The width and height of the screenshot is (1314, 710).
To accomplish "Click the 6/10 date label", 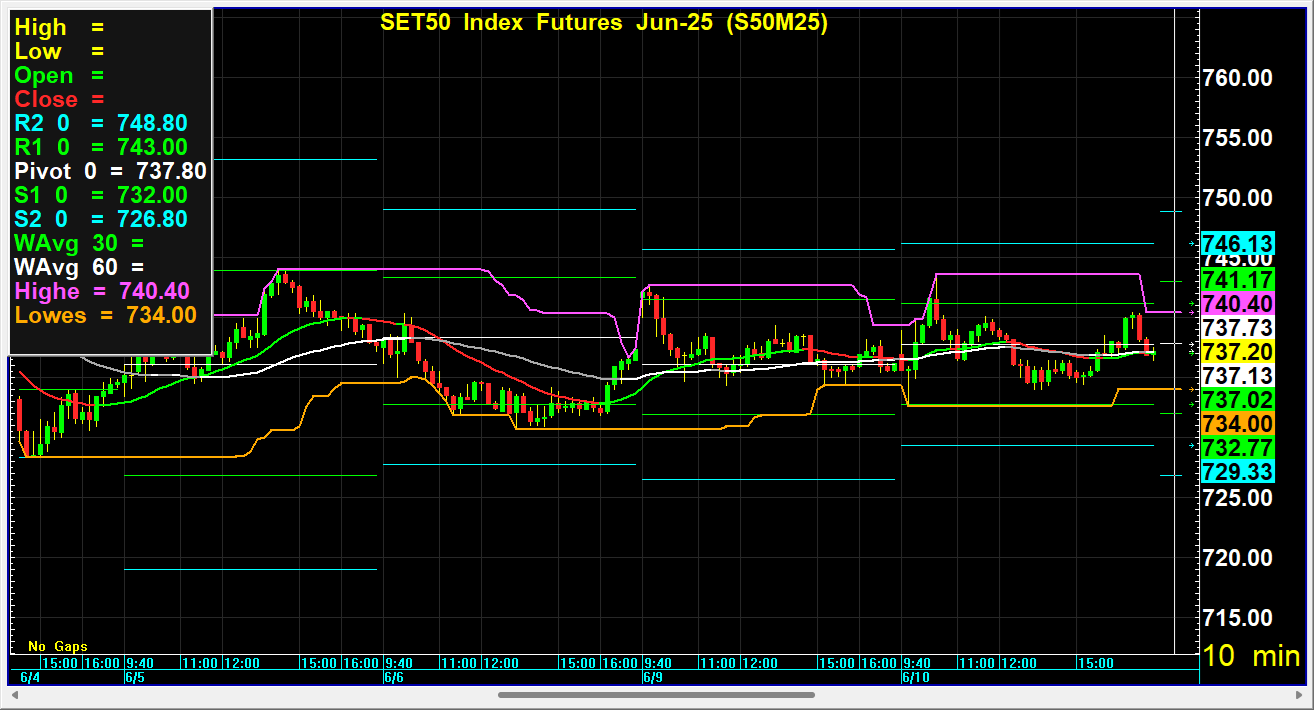I will (x=916, y=677).
